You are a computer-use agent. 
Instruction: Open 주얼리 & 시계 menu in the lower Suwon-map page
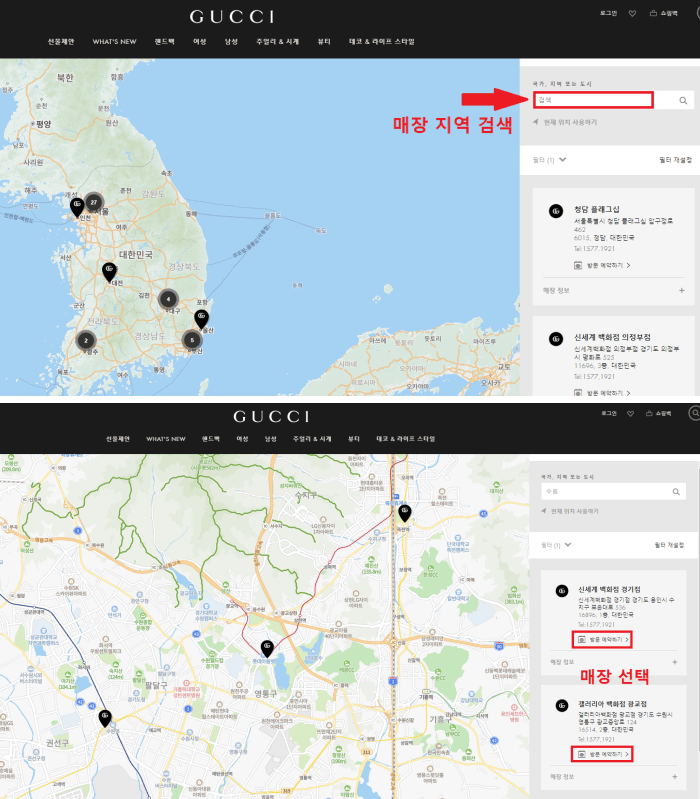tap(312, 439)
